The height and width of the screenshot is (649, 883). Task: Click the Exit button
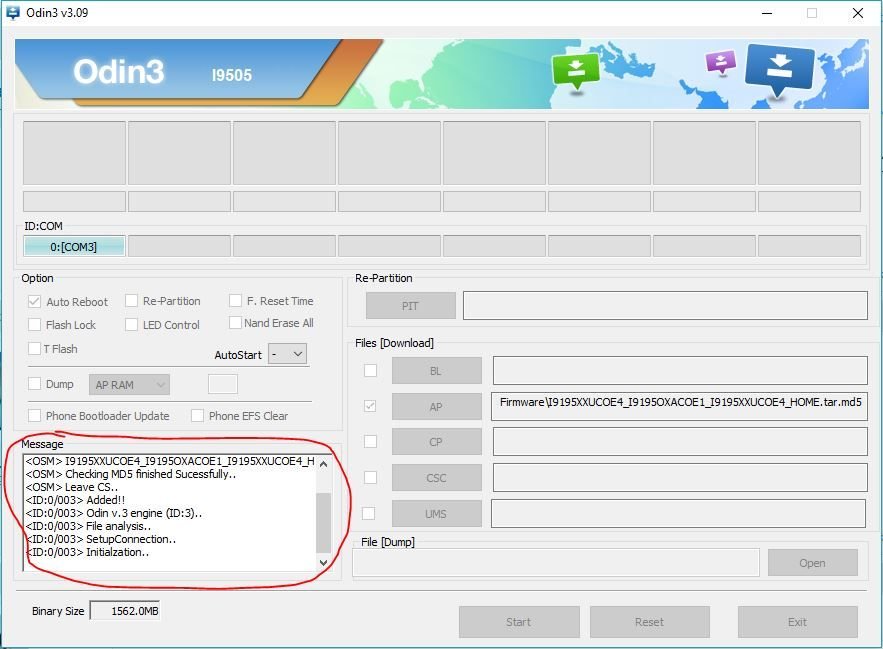coord(798,622)
